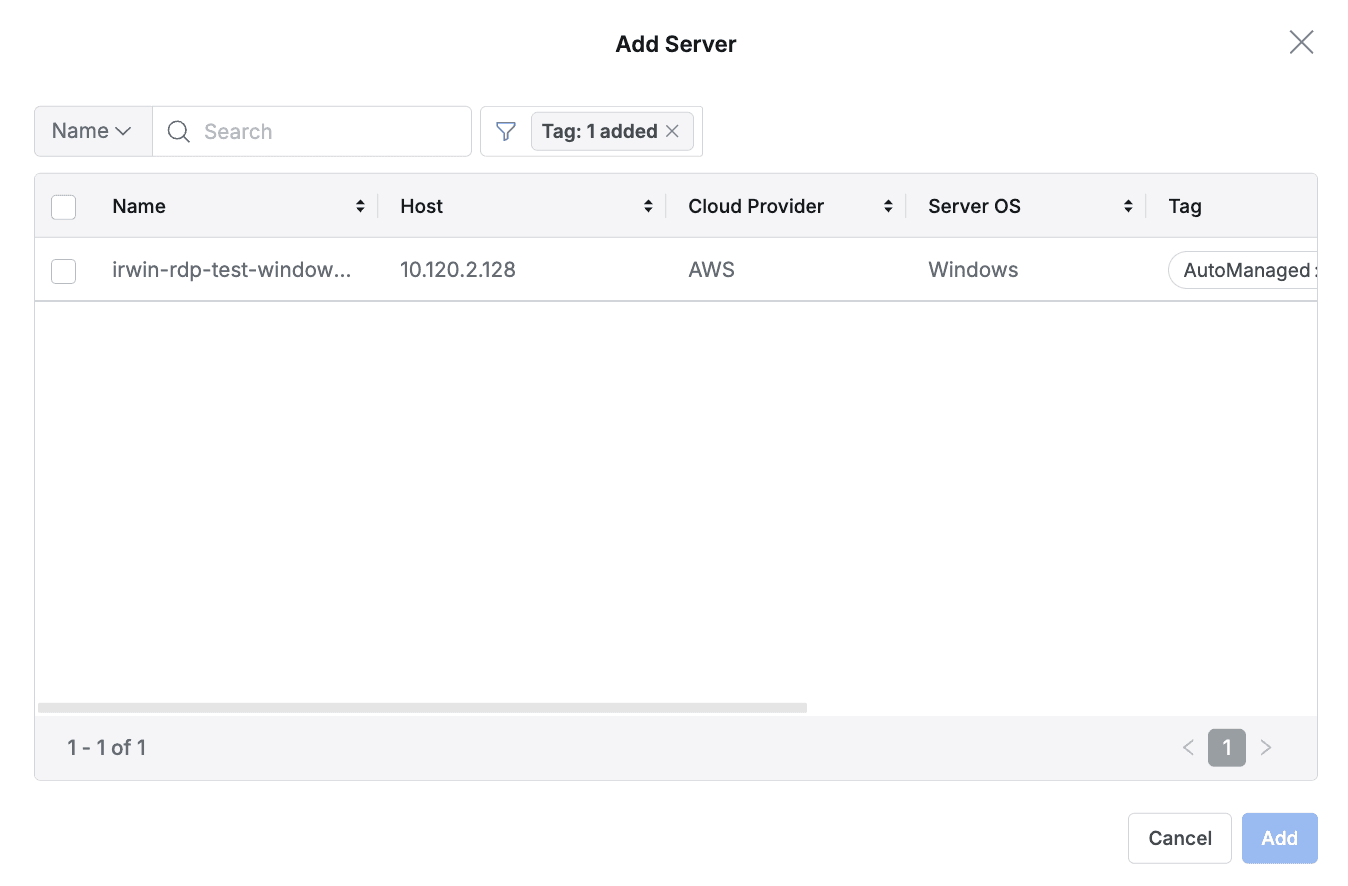Image resolution: width=1348 pixels, height=886 pixels.
Task: Select page 1 in pagination
Action: click(1226, 747)
